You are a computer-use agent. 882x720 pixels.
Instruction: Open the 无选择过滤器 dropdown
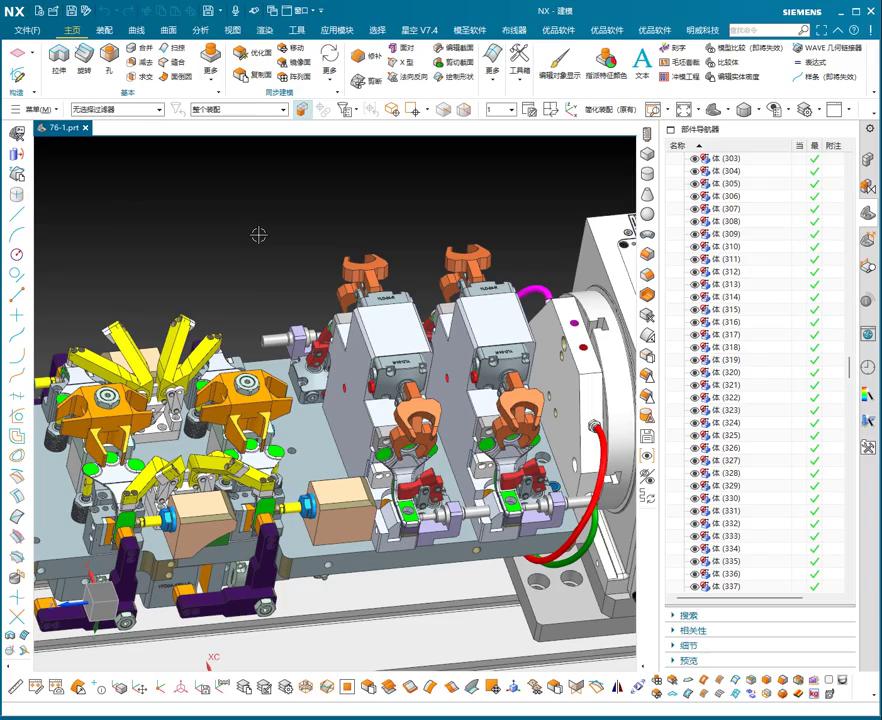[117, 109]
